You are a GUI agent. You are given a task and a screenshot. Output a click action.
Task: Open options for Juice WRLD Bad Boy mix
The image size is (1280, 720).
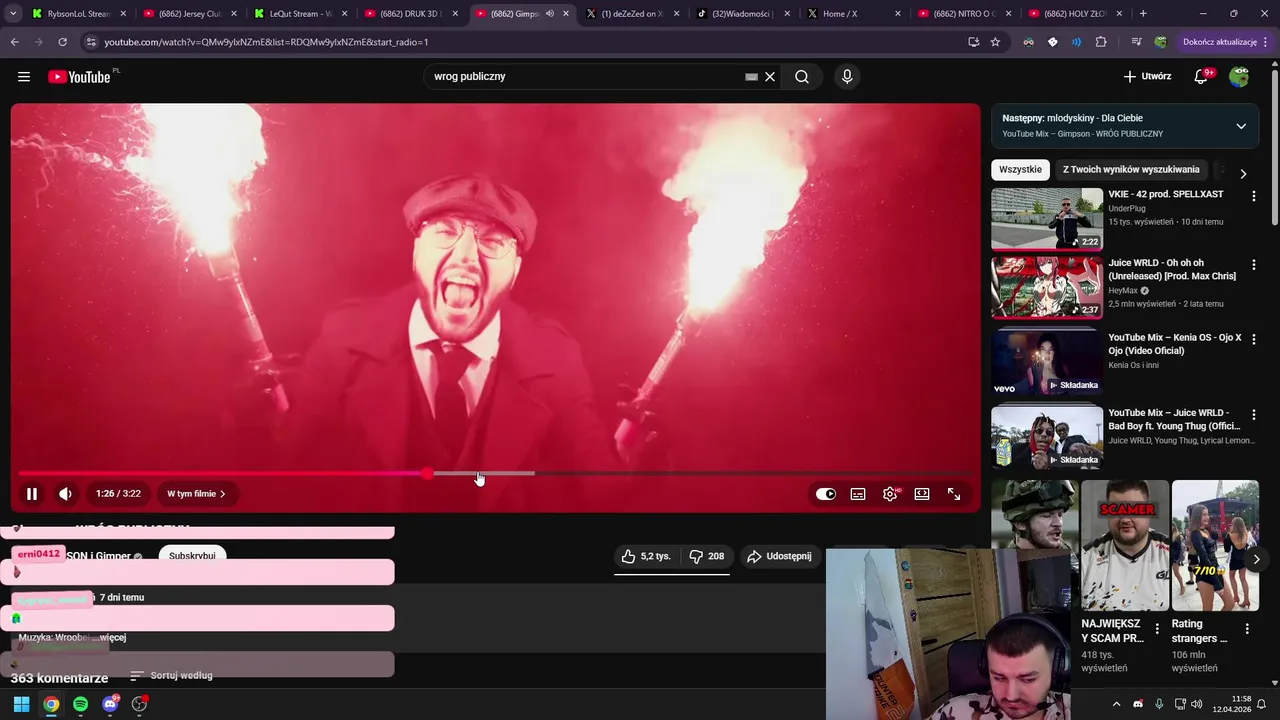(1253, 414)
